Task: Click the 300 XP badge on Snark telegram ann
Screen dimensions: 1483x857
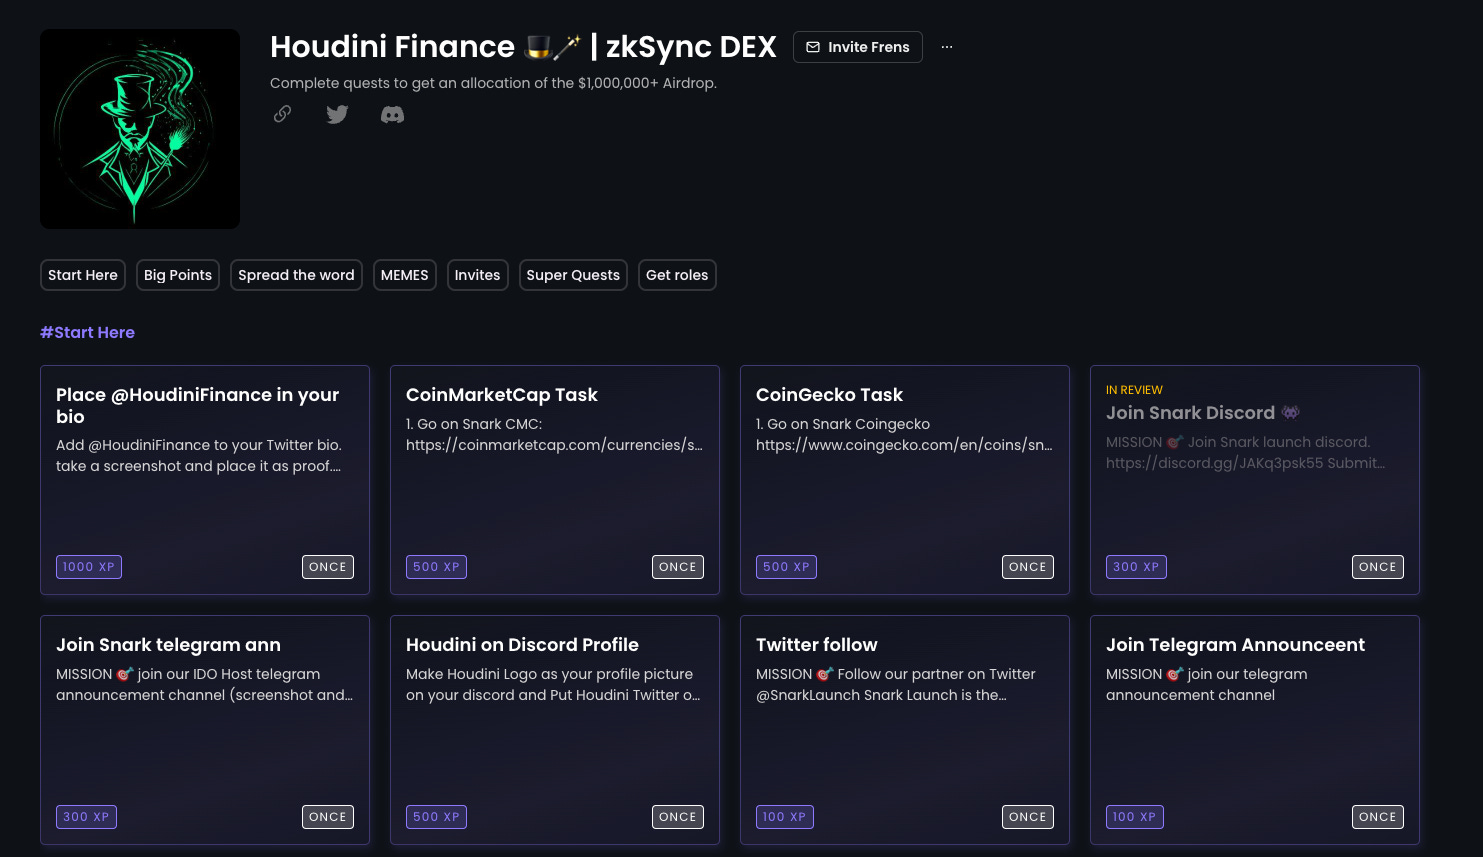Action: 86,817
